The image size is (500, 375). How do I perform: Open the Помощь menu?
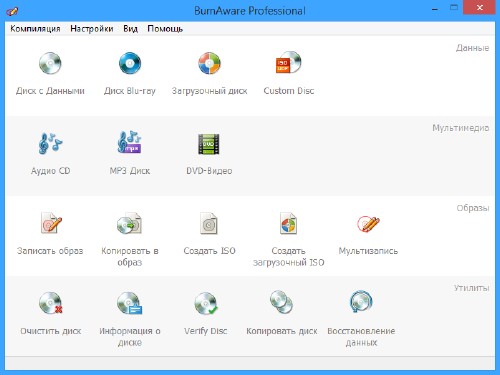[x=165, y=29]
